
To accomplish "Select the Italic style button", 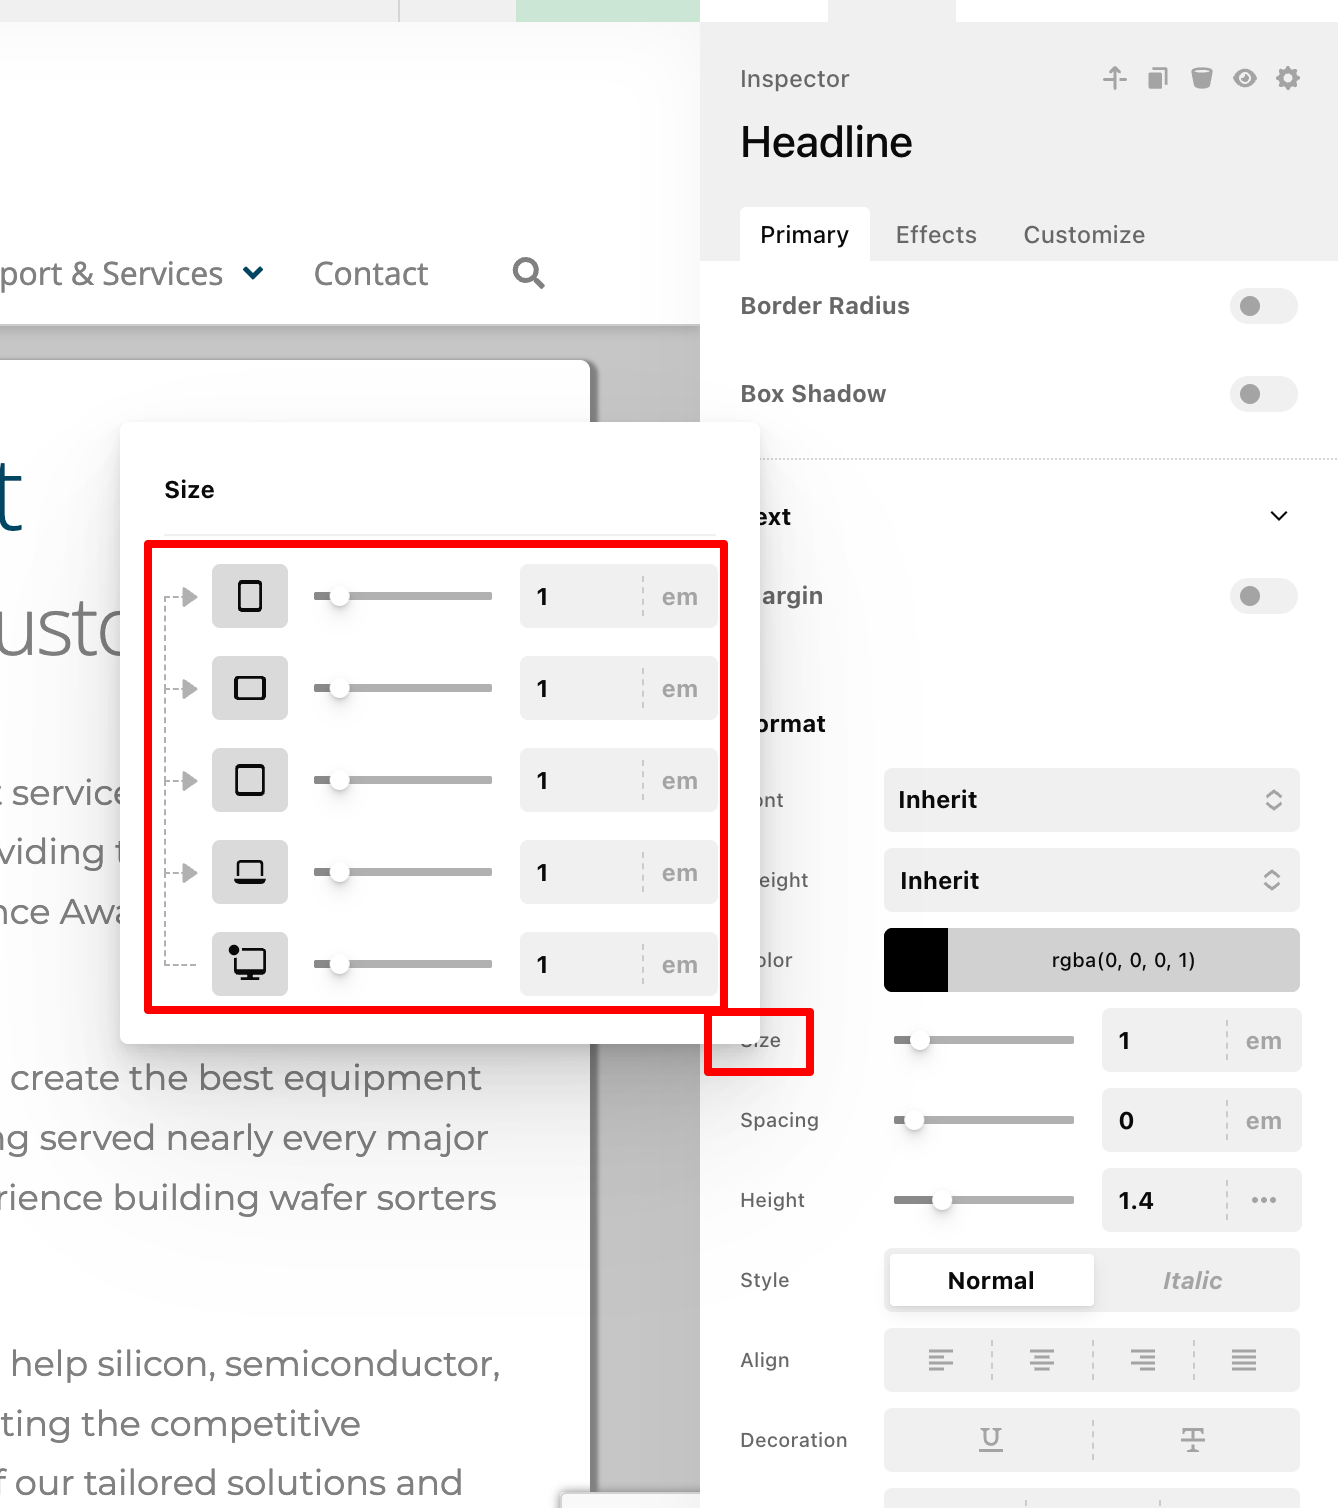I will coord(1192,1280).
